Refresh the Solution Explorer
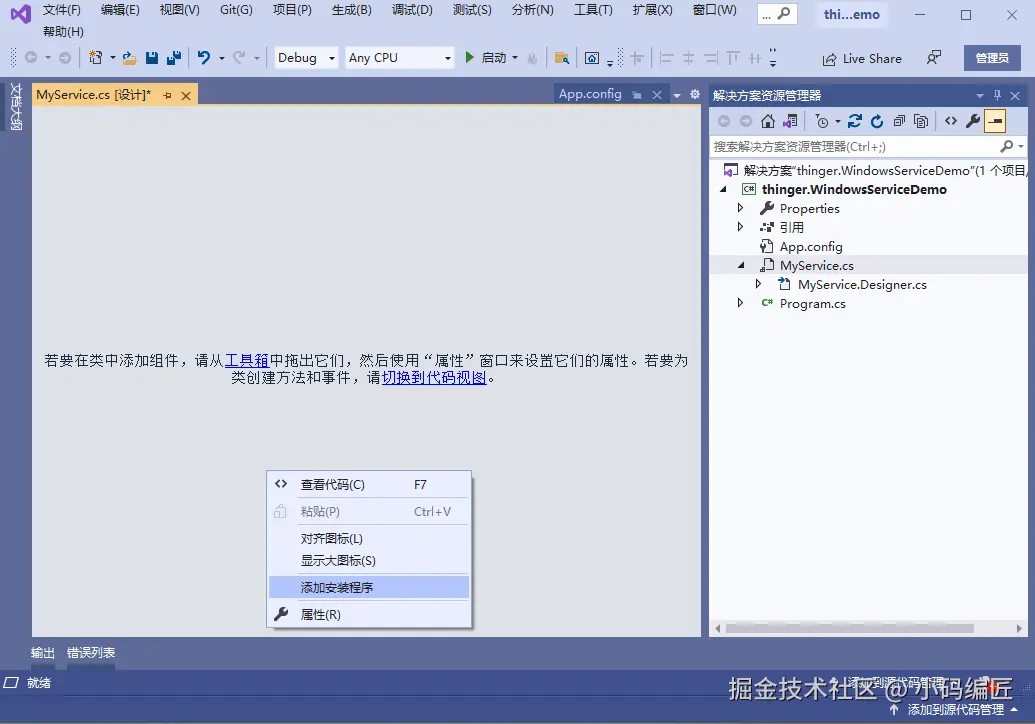The height and width of the screenshot is (724, 1035). click(877, 121)
